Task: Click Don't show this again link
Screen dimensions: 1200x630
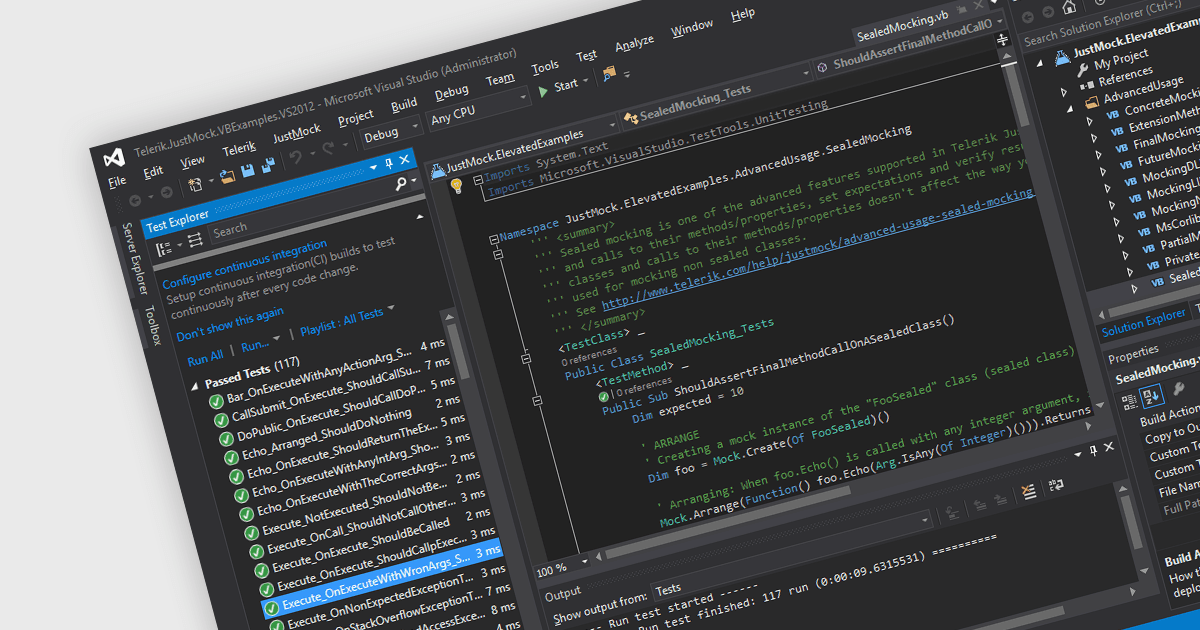Action: [x=229, y=325]
